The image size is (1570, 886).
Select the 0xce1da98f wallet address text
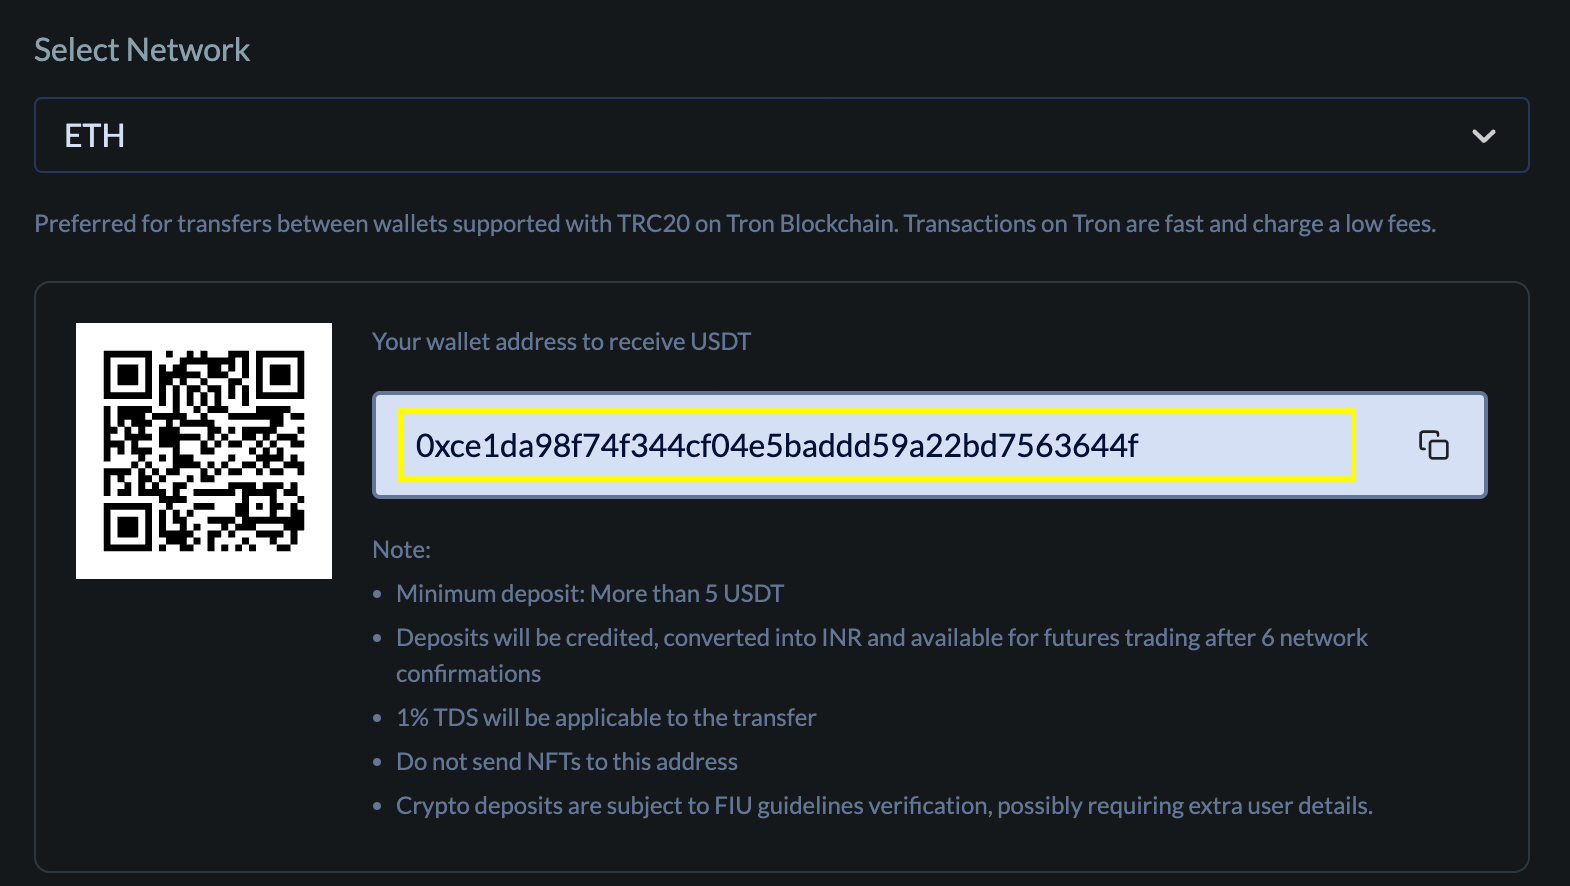click(776, 446)
